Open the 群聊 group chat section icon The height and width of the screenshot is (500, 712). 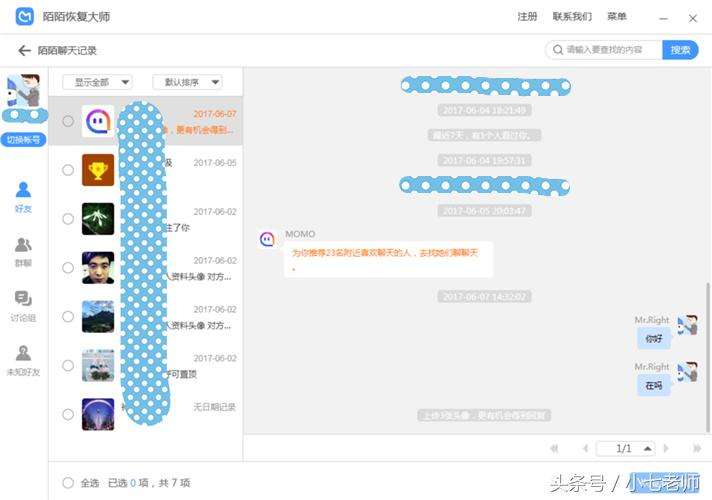(23, 245)
